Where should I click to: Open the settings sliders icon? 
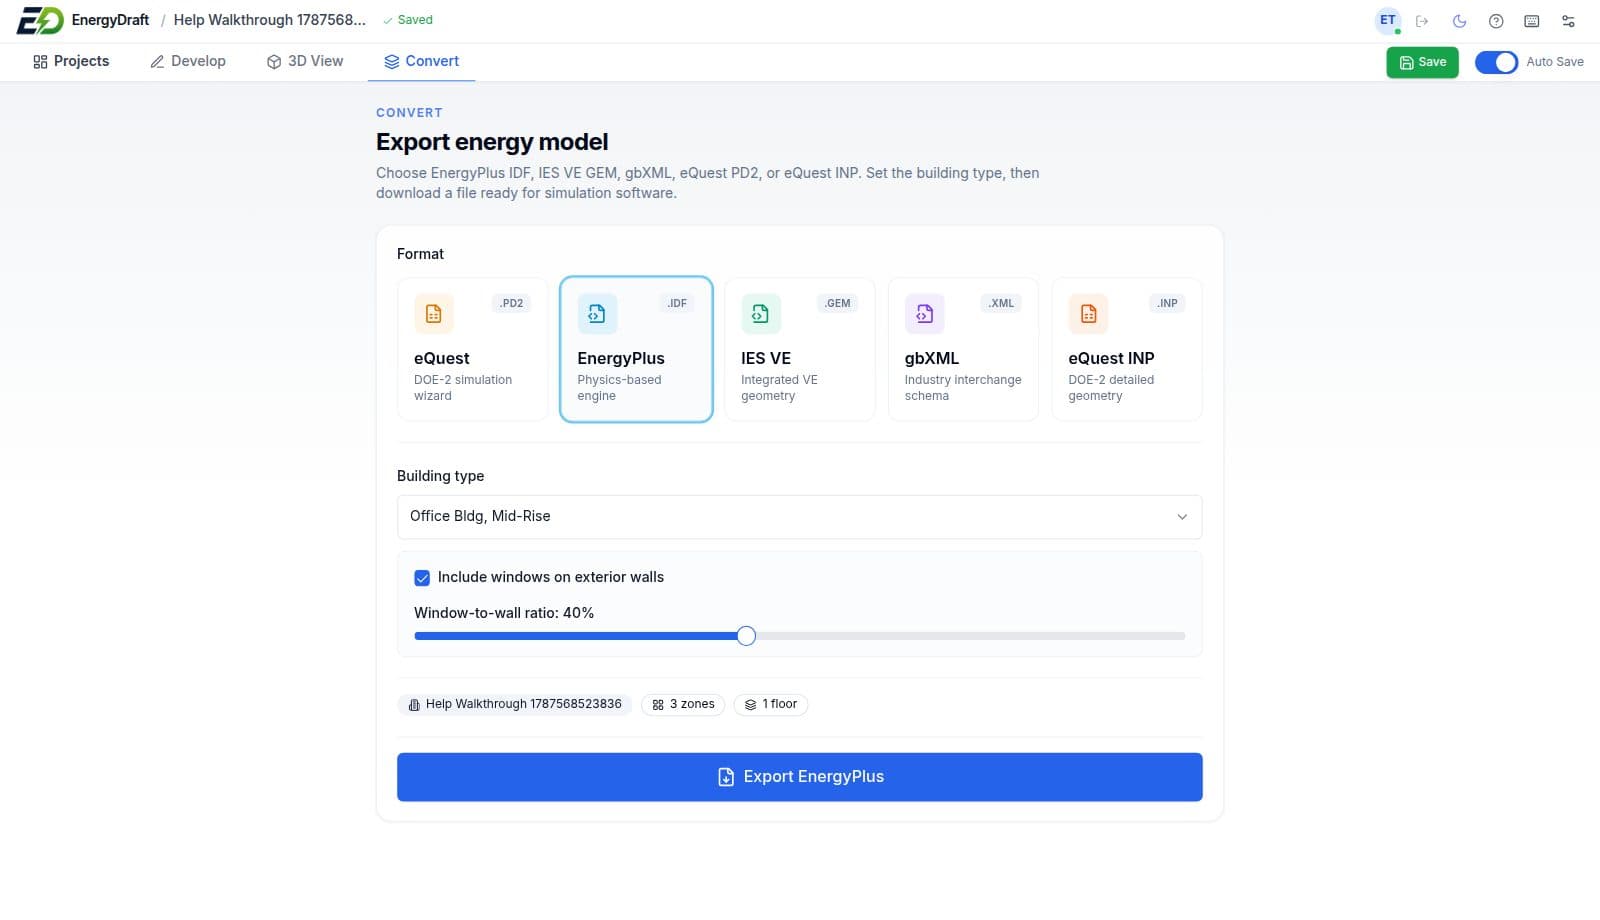point(1568,21)
